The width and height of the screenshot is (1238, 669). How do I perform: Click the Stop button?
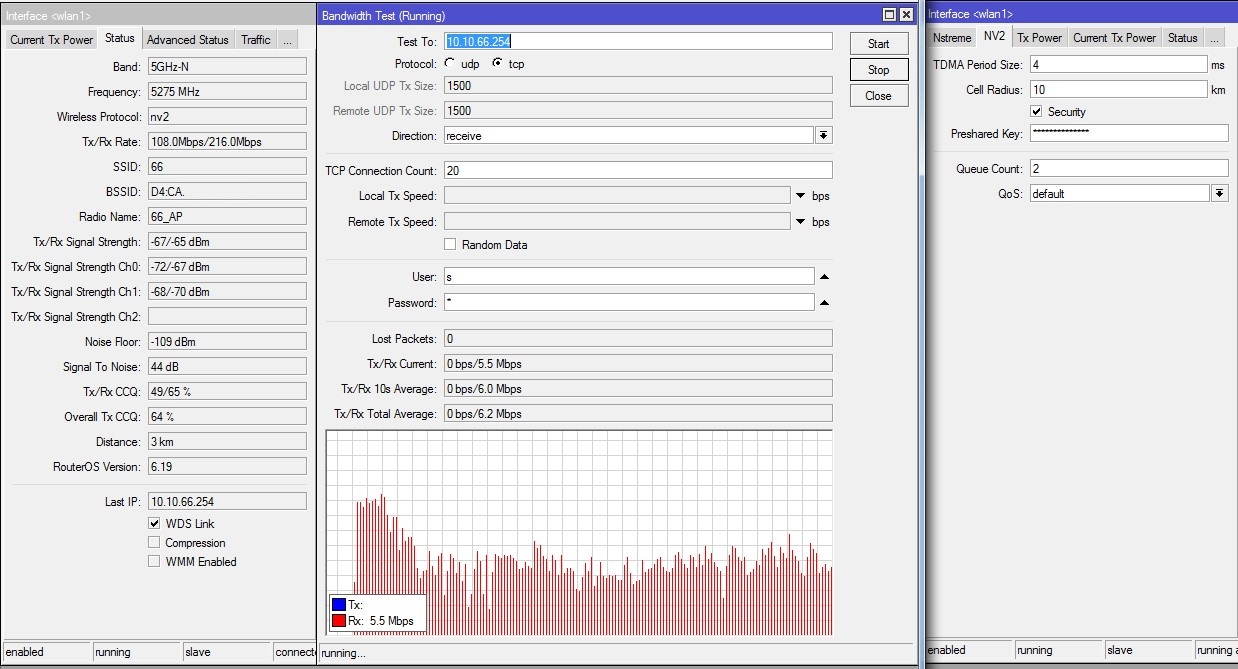(878, 70)
